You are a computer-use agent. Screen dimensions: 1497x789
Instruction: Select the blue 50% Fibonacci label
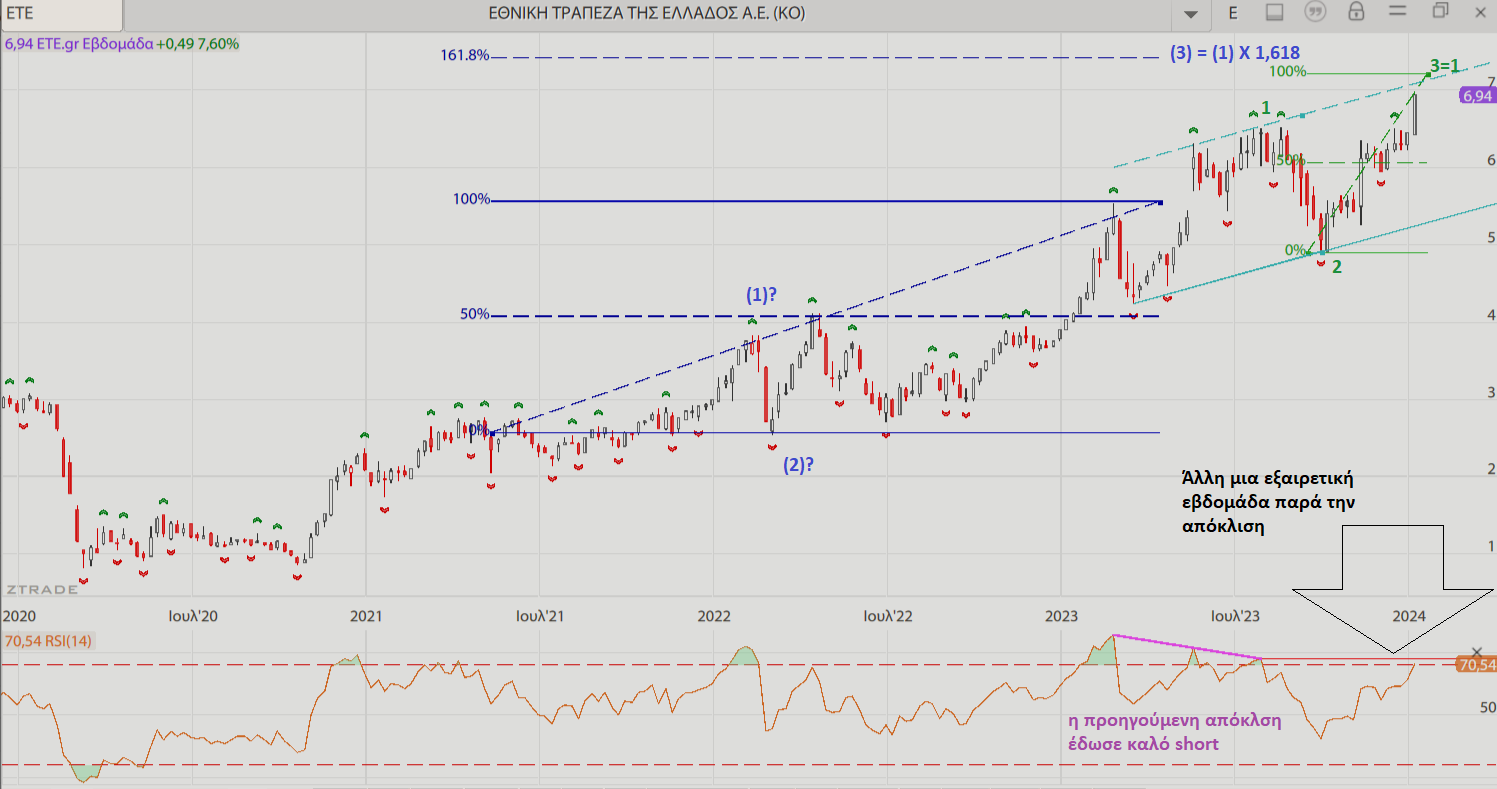475,314
